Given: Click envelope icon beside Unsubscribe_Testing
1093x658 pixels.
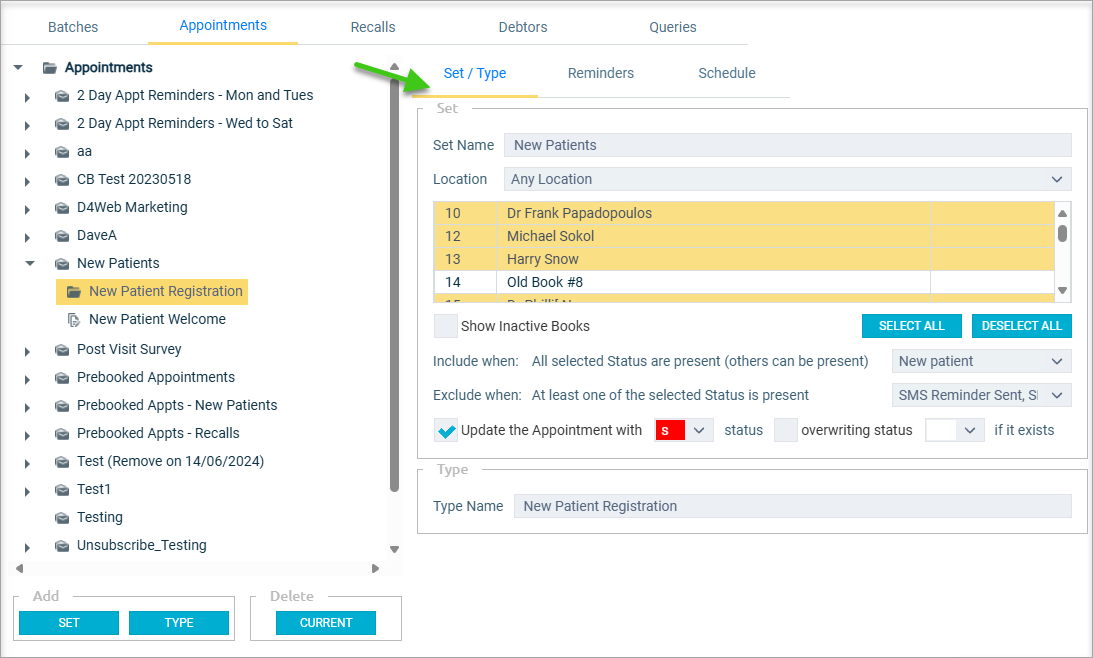Looking at the screenshot, I should click(x=62, y=545).
